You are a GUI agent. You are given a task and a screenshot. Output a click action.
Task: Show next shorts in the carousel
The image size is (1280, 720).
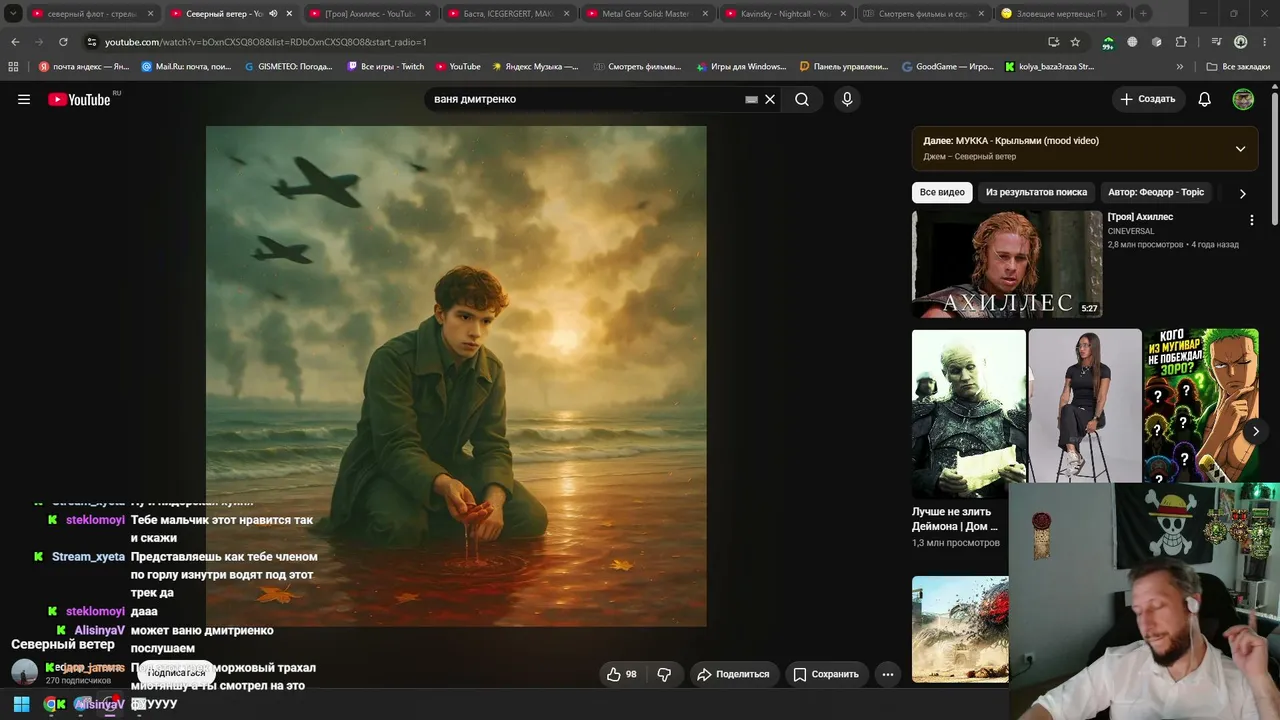[x=1255, y=431]
